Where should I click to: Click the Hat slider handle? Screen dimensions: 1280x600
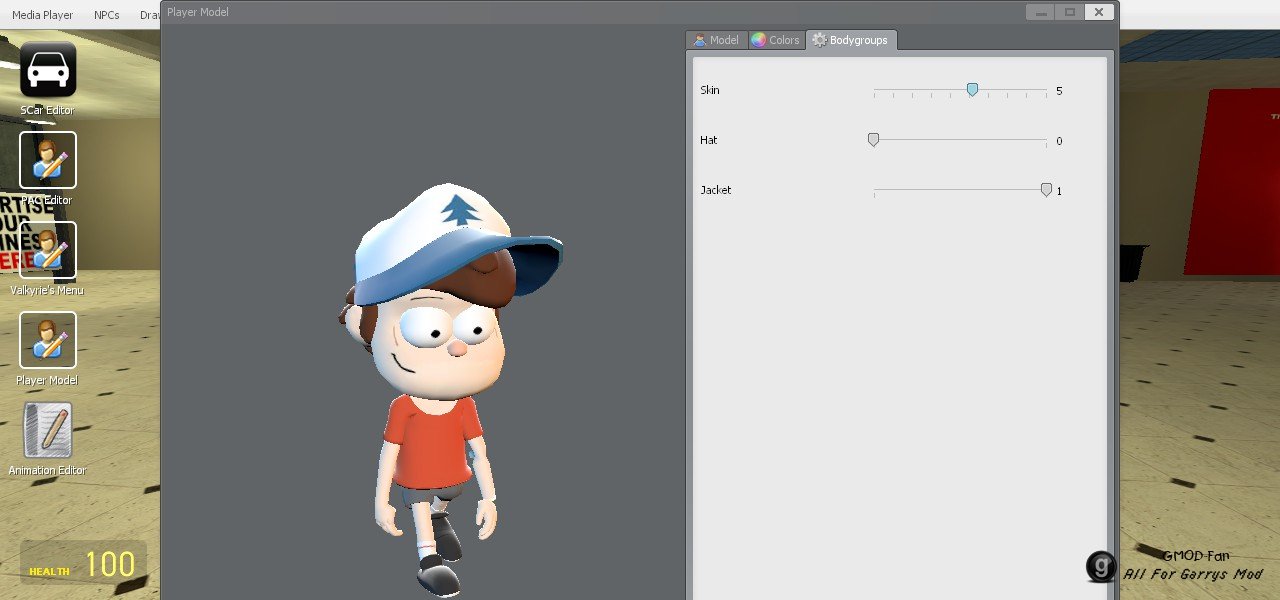(873, 140)
